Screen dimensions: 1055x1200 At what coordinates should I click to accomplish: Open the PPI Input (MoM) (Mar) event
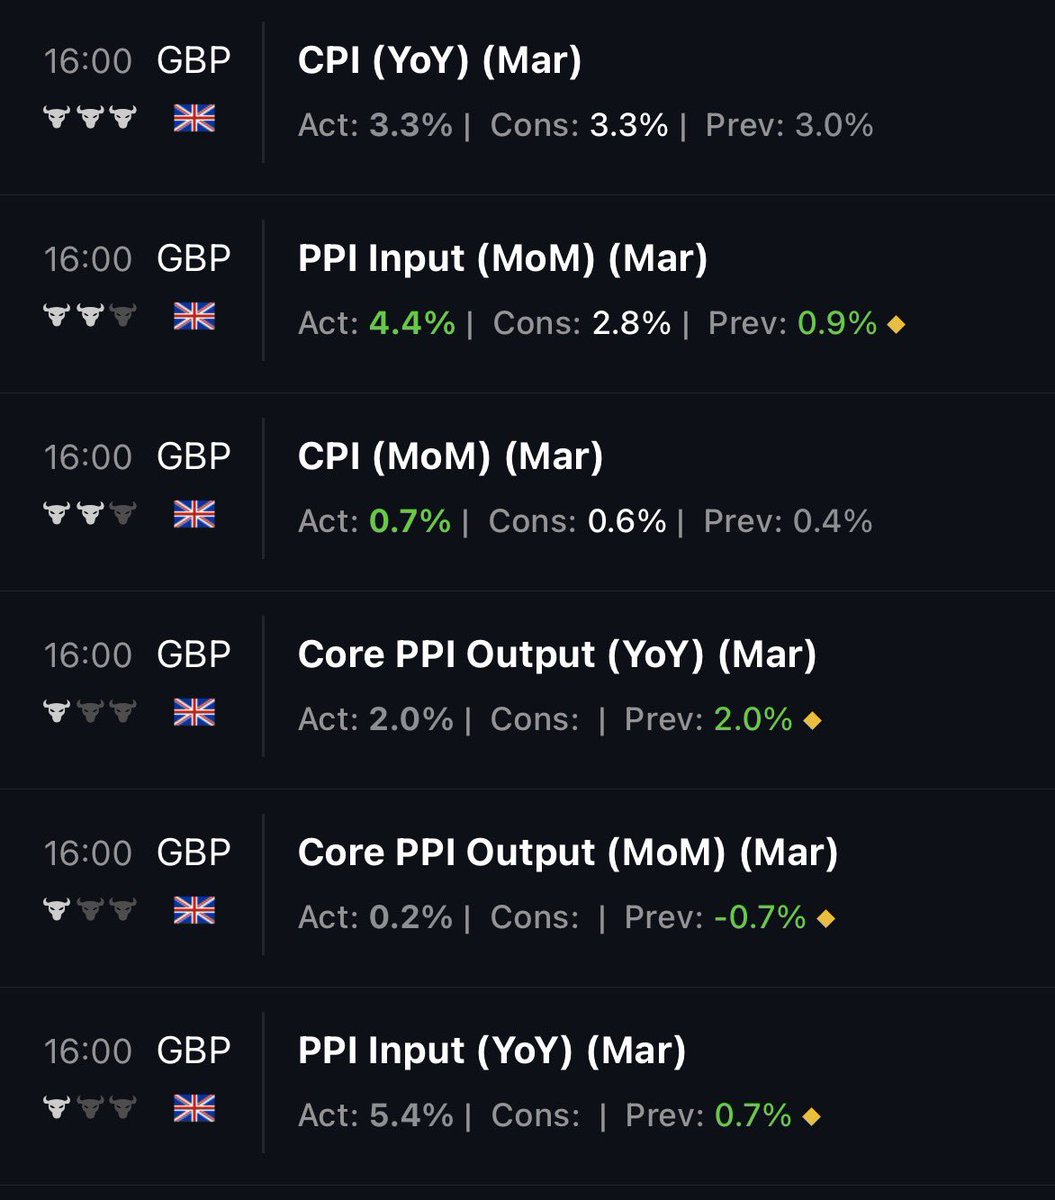tap(502, 259)
